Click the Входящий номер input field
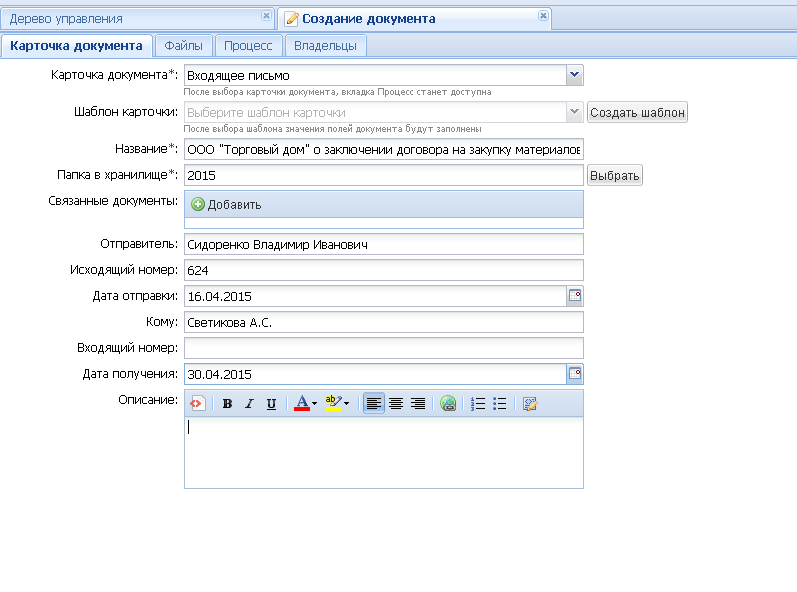Screen dimensions: 797x592 (383, 348)
